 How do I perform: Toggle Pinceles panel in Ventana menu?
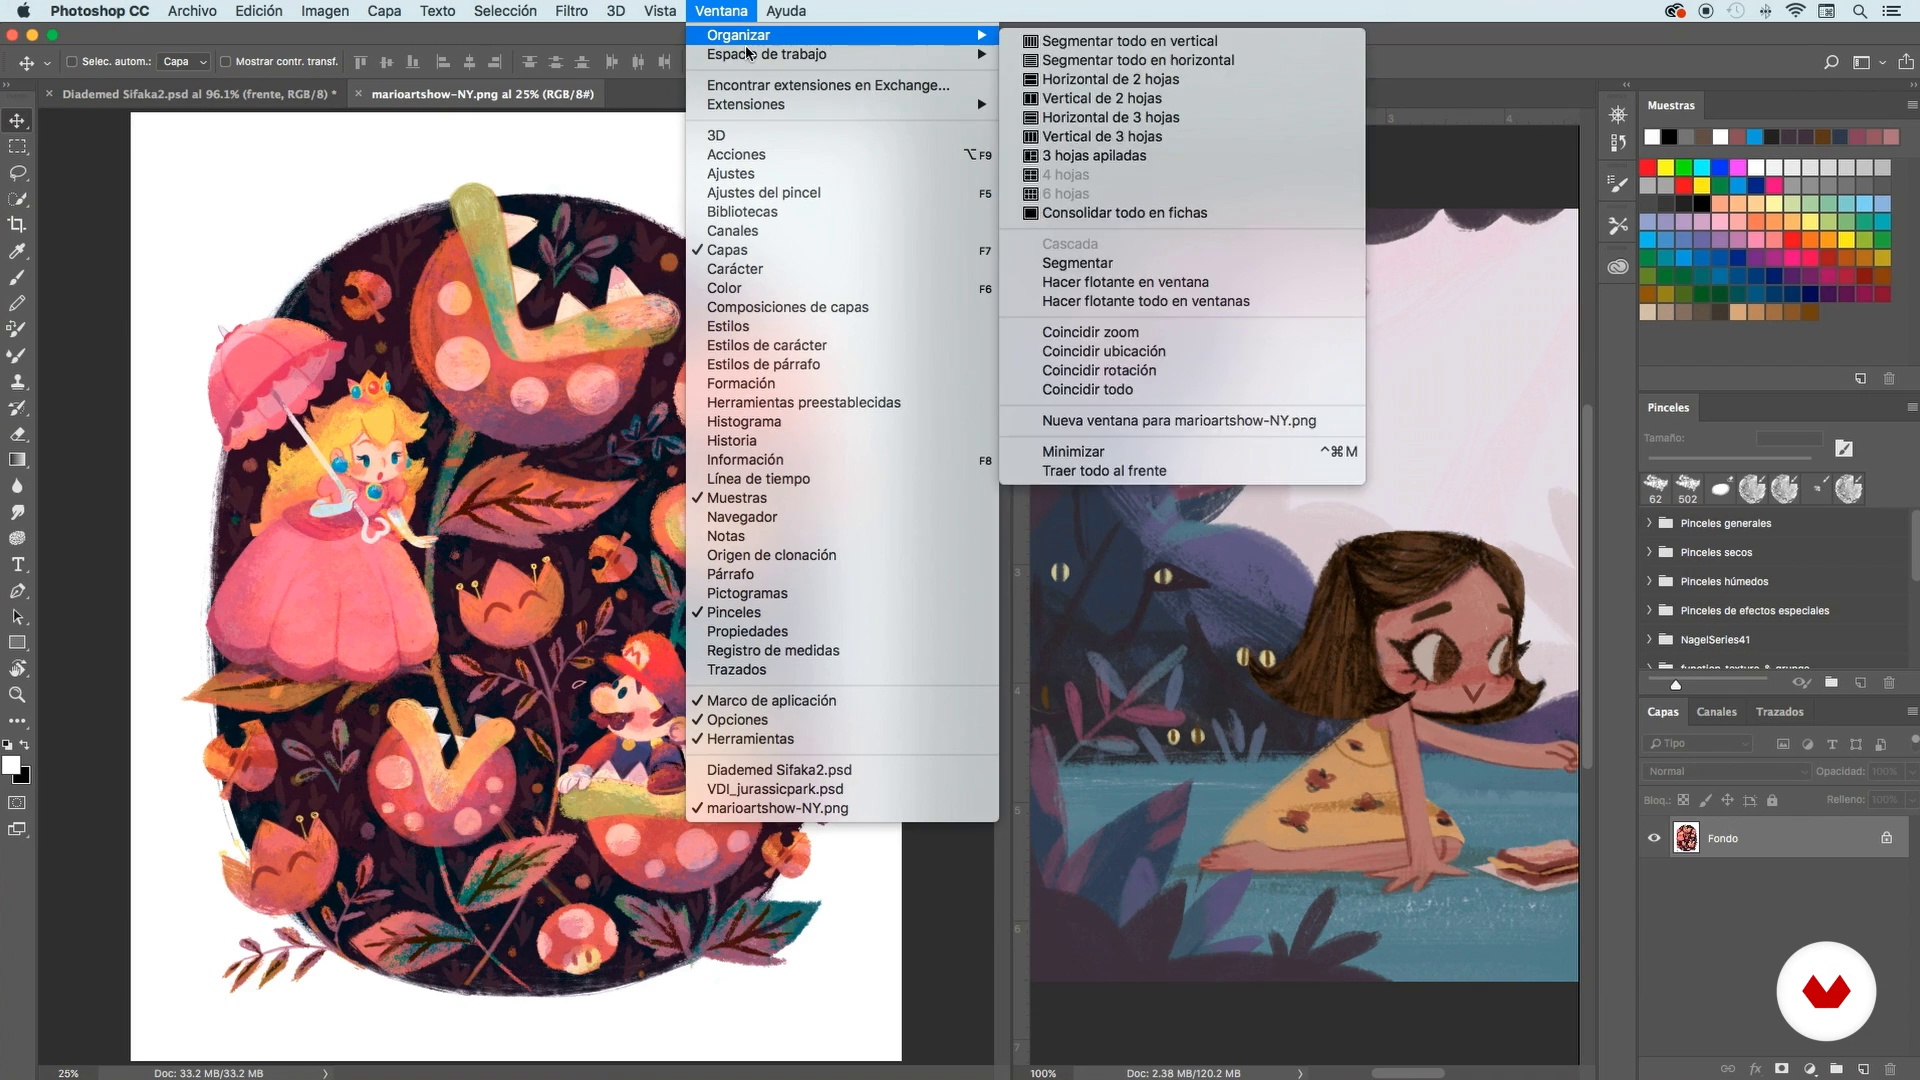point(842,612)
